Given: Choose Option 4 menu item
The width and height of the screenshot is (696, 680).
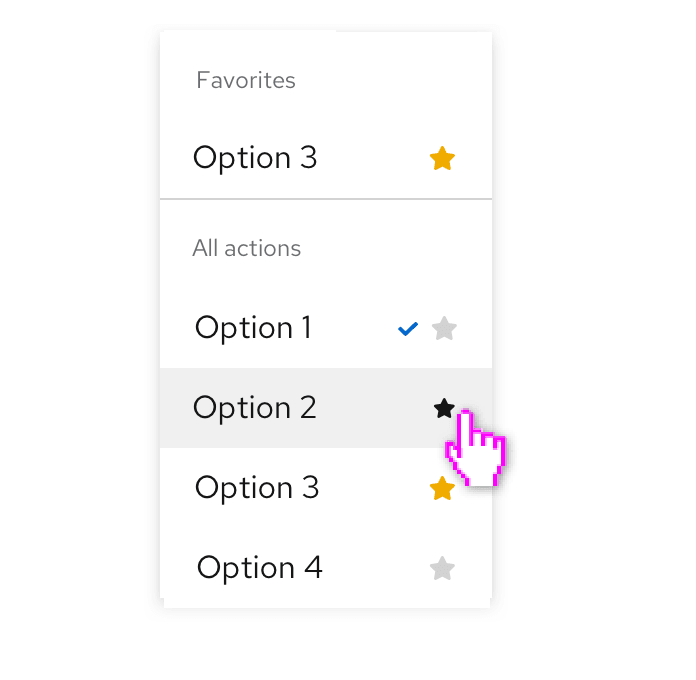Looking at the screenshot, I should pos(260,568).
